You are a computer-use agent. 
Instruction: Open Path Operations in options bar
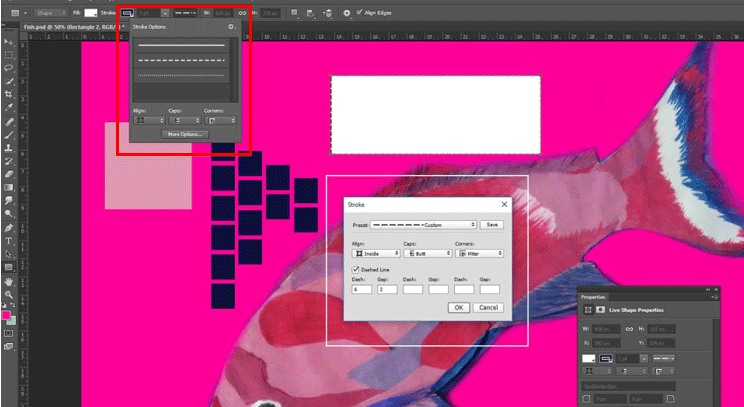pyautogui.click(x=295, y=13)
